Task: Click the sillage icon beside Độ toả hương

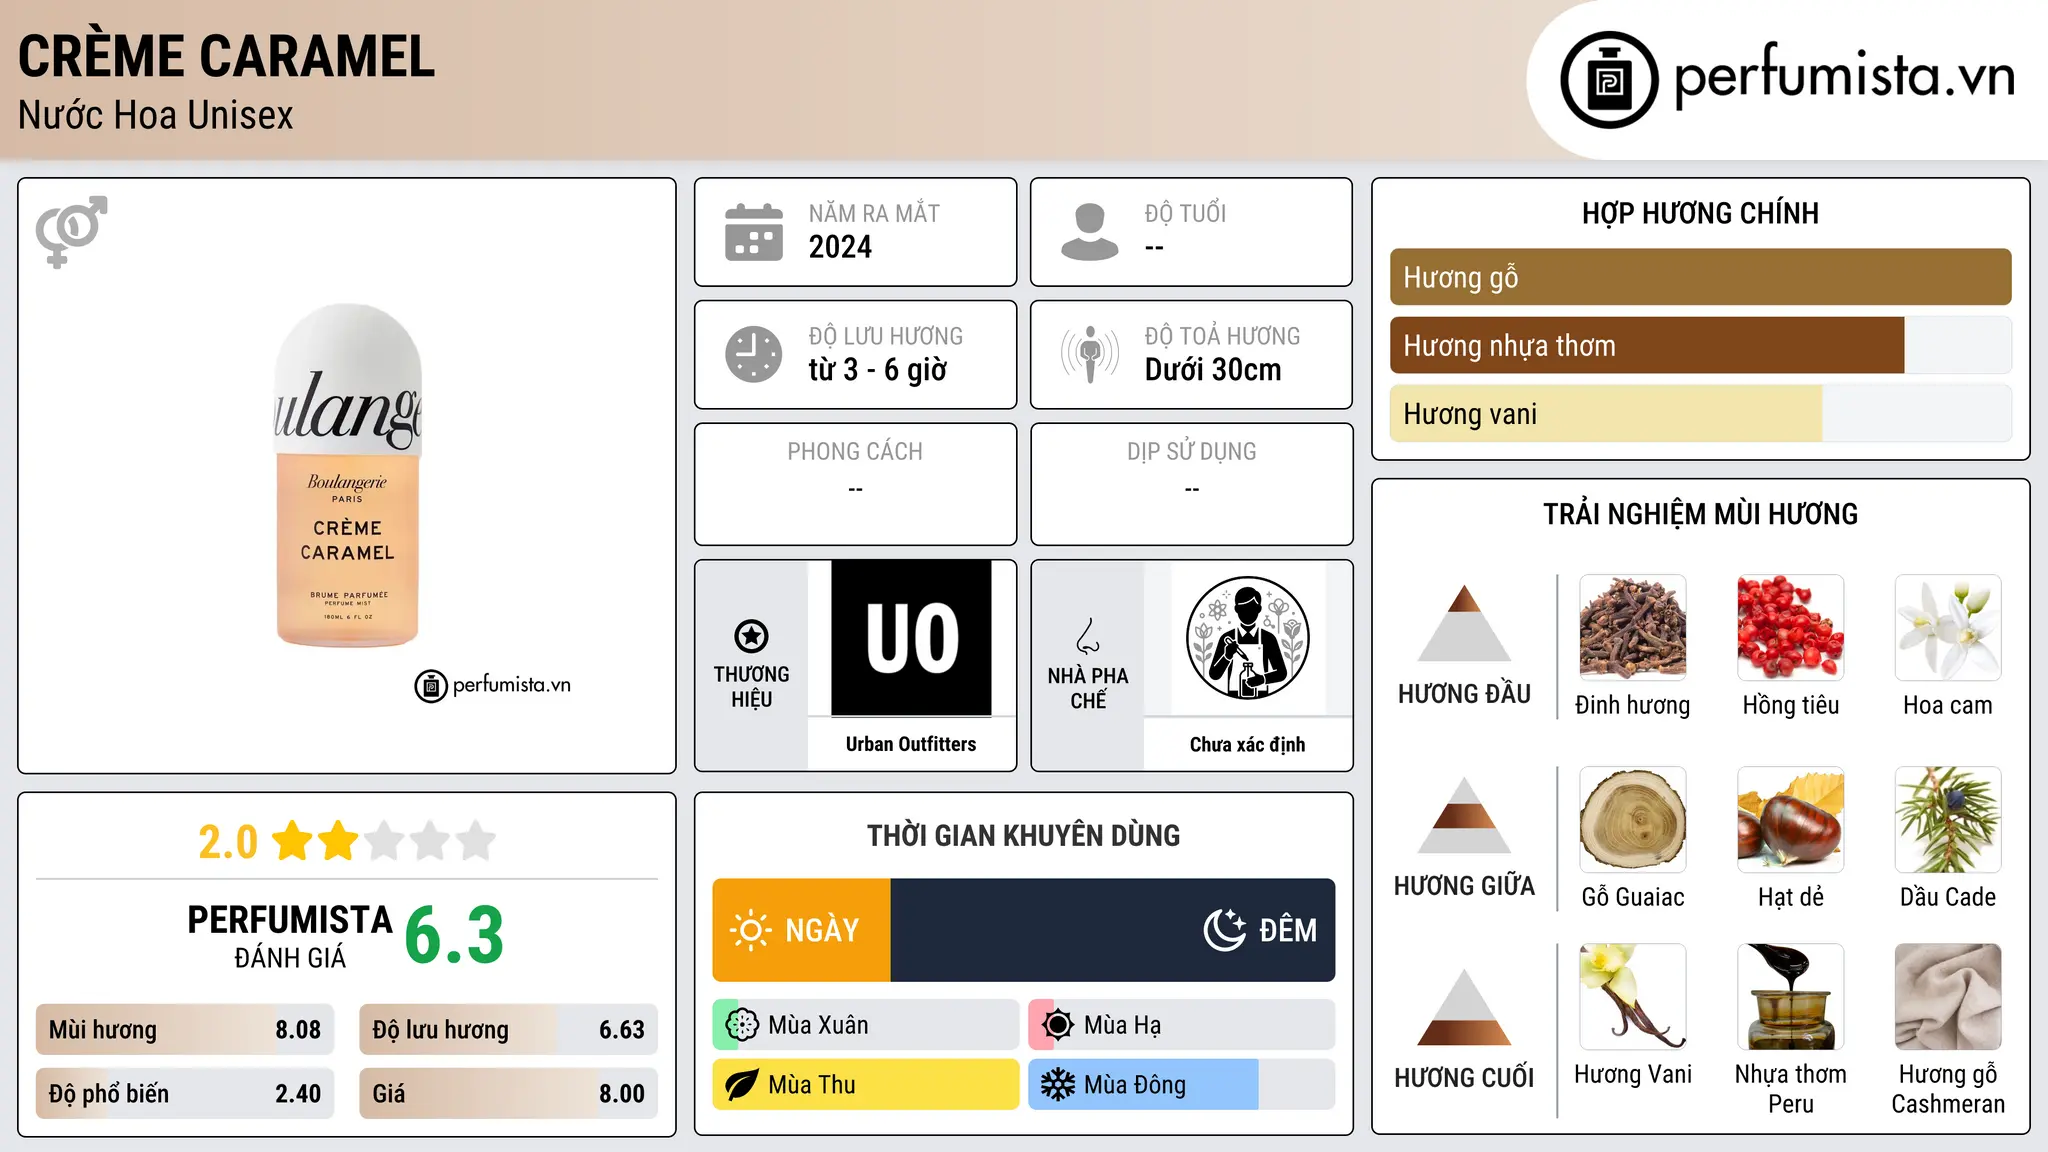Action: [x=1090, y=354]
